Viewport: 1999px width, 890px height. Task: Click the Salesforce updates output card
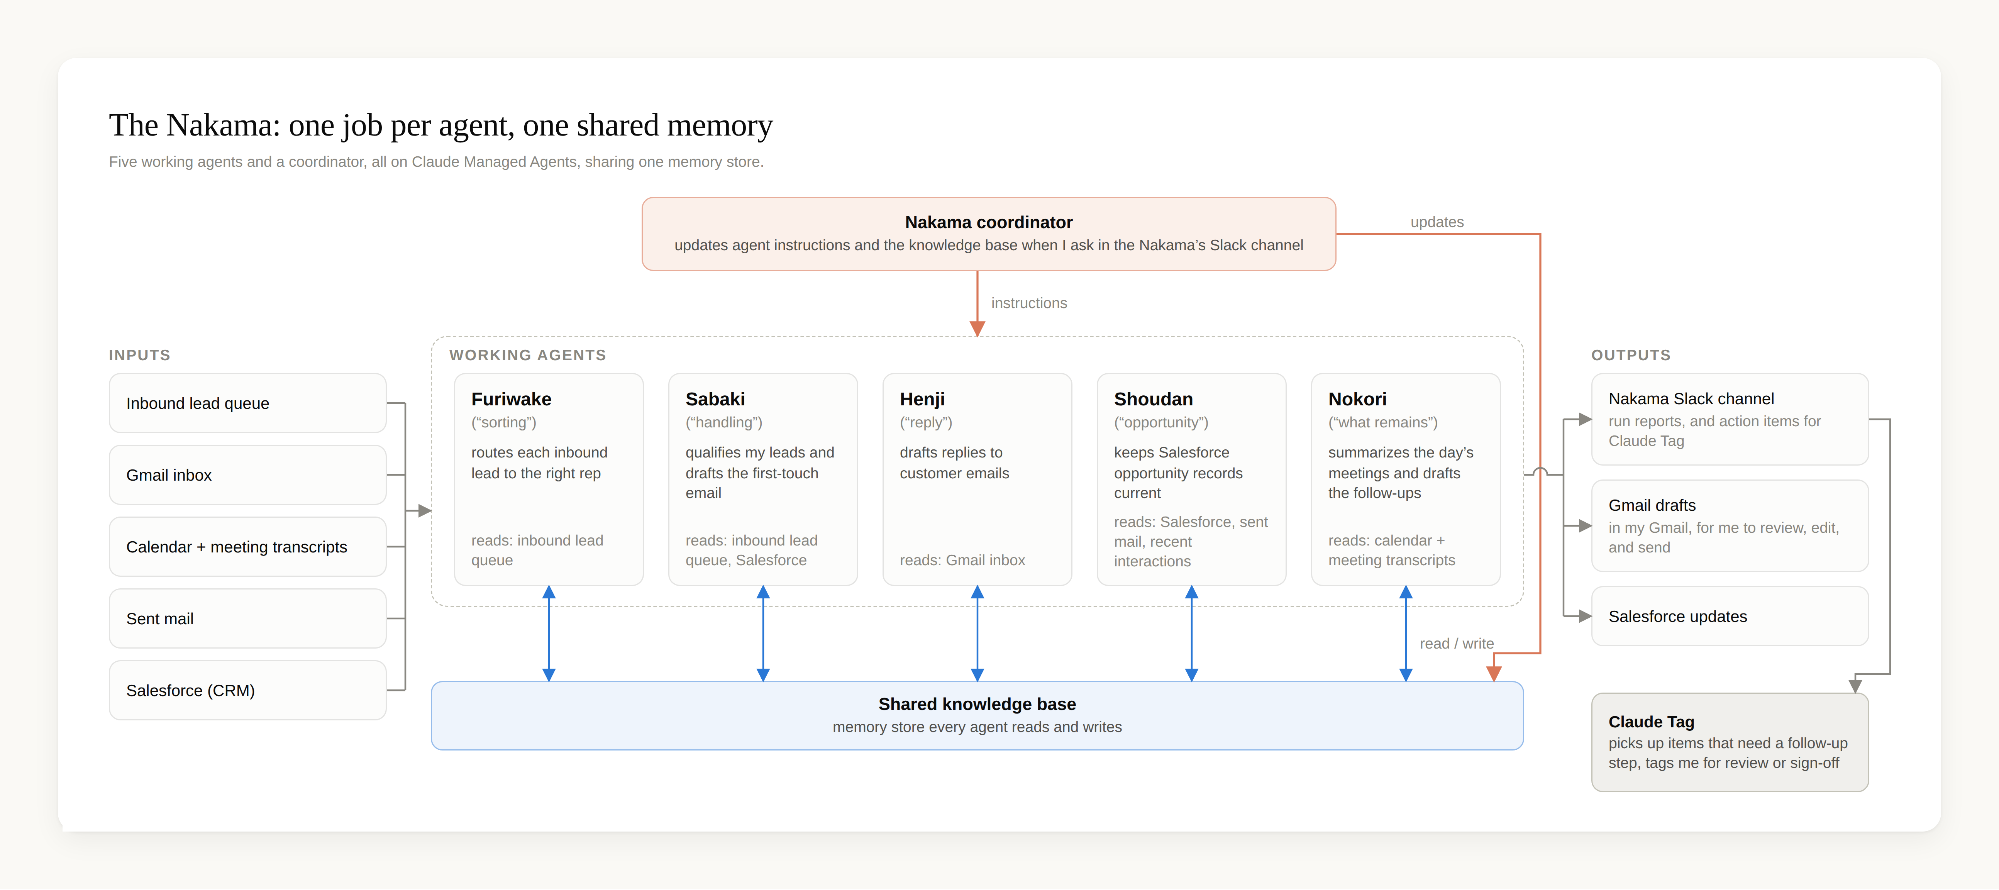point(1730,616)
